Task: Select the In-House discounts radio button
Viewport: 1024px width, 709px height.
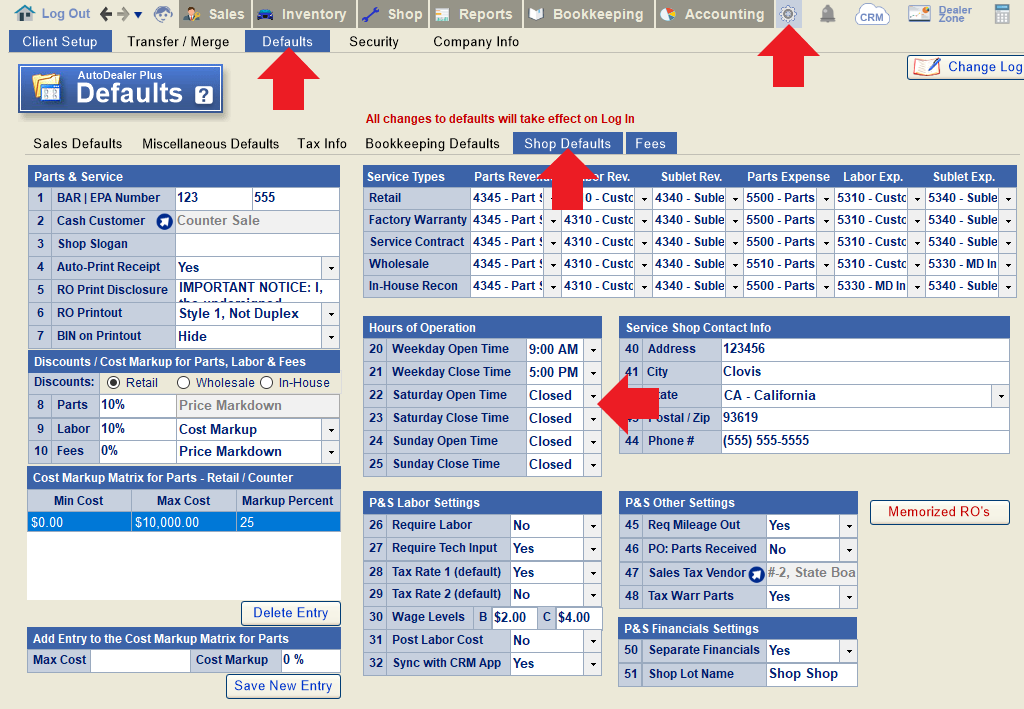Action: click(266, 383)
